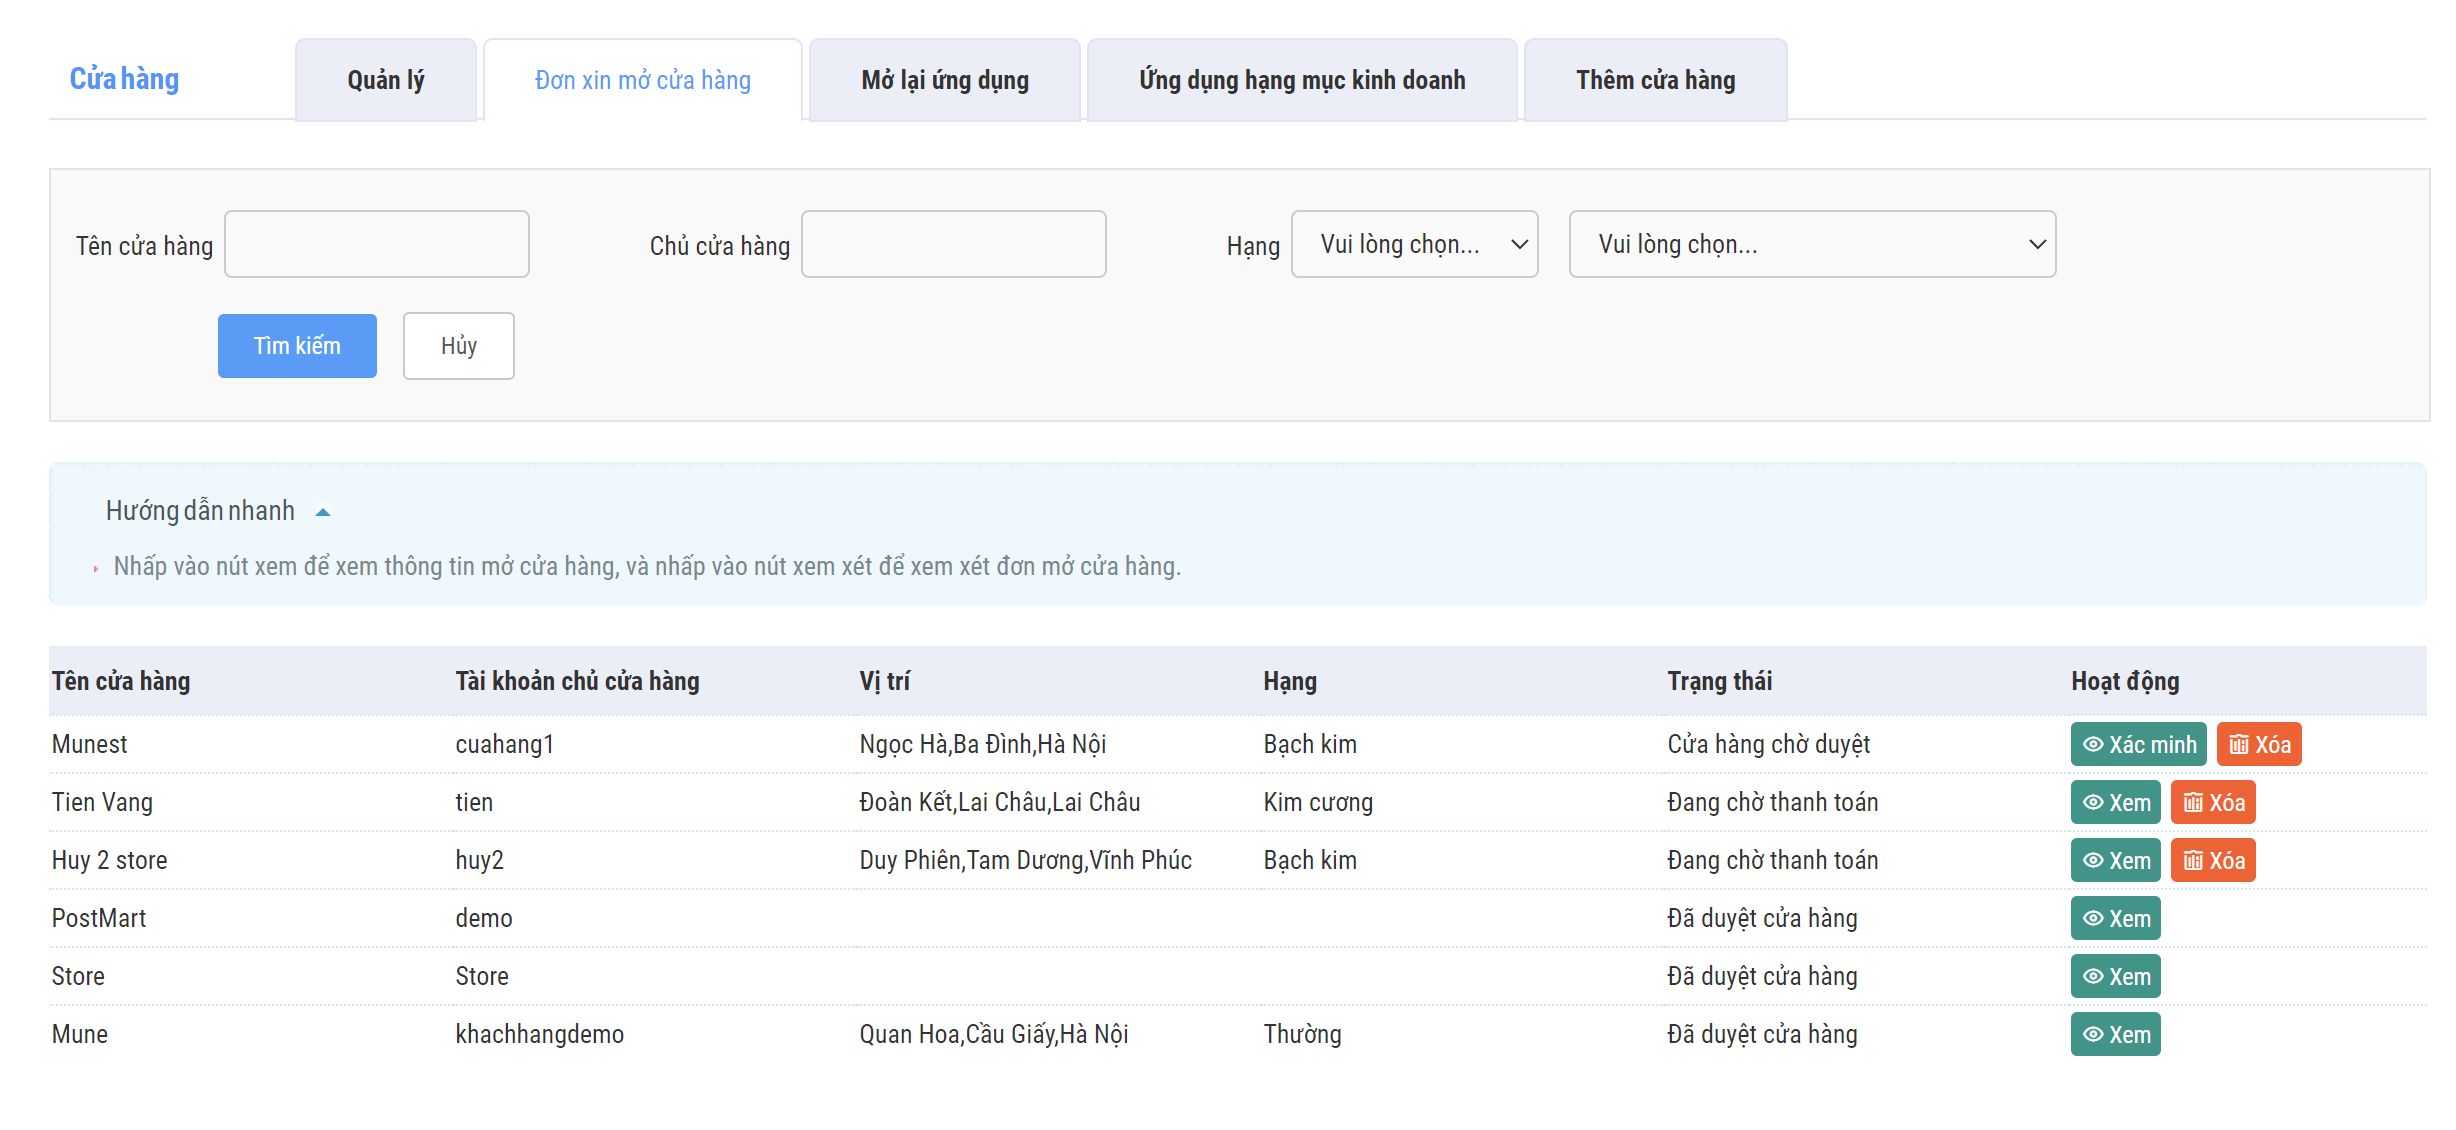The width and height of the screenshot is (2456, 1130).
Task: Focus the Tên cửa hàng input field
Action: pos(376,244)
